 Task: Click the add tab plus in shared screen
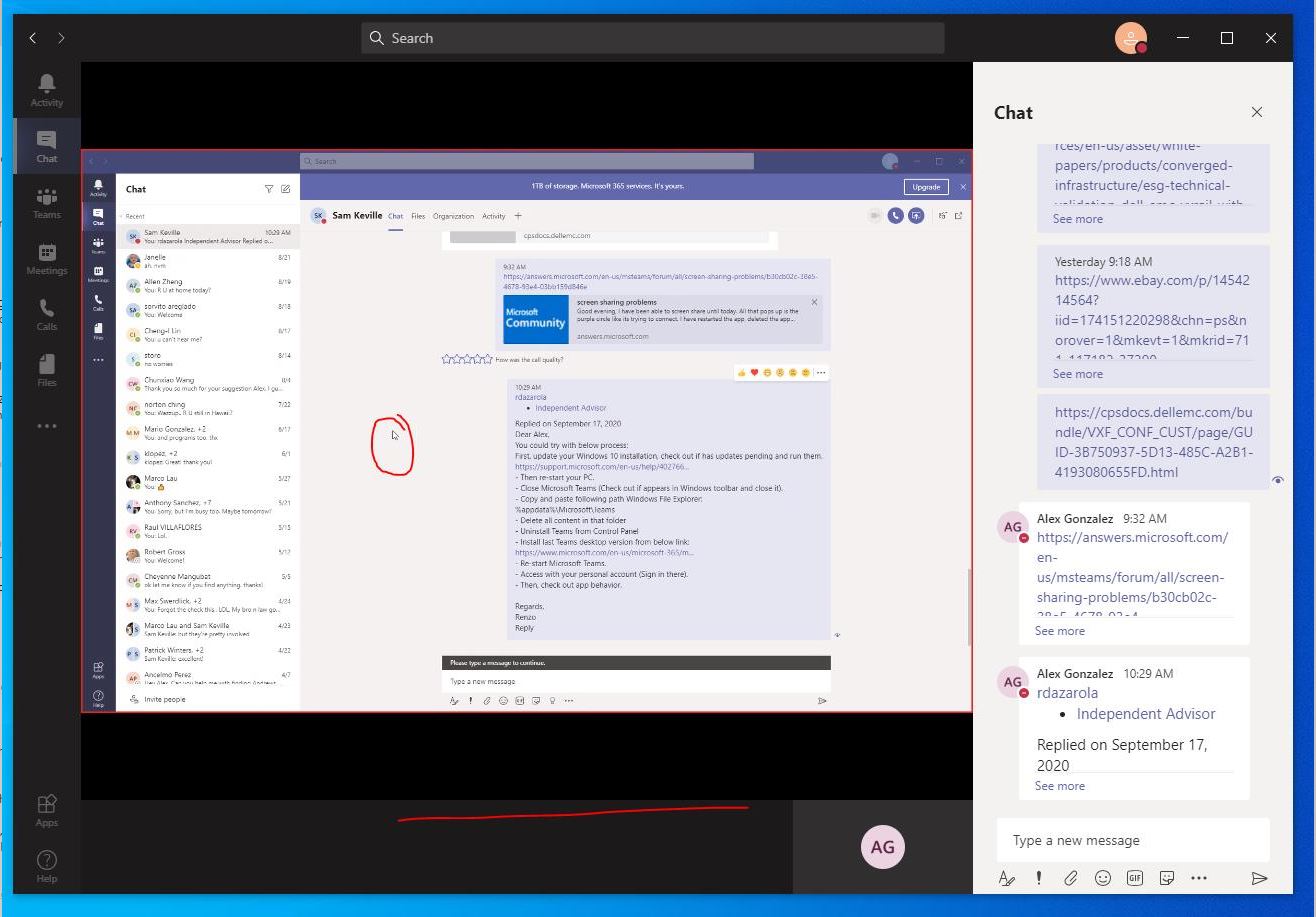point(518,216)
